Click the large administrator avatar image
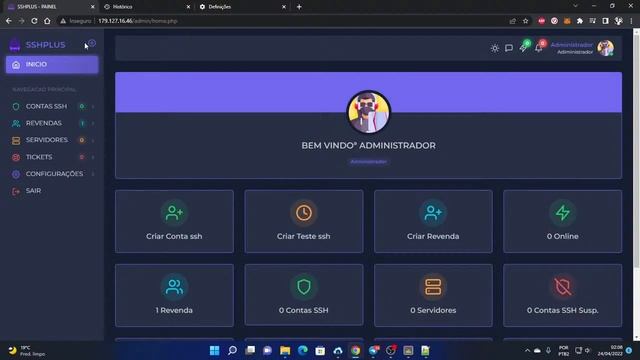Viewport: 640px width, 360px height. pos(369,112)
